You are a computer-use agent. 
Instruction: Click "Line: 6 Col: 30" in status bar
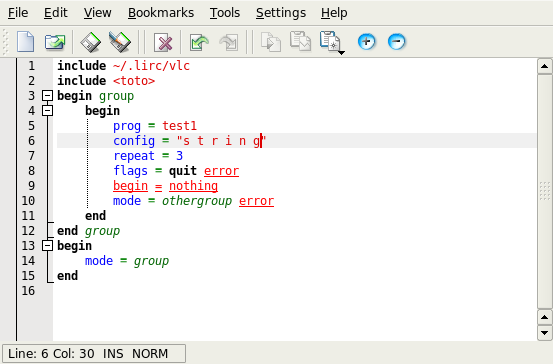click(x=51, y=353)
